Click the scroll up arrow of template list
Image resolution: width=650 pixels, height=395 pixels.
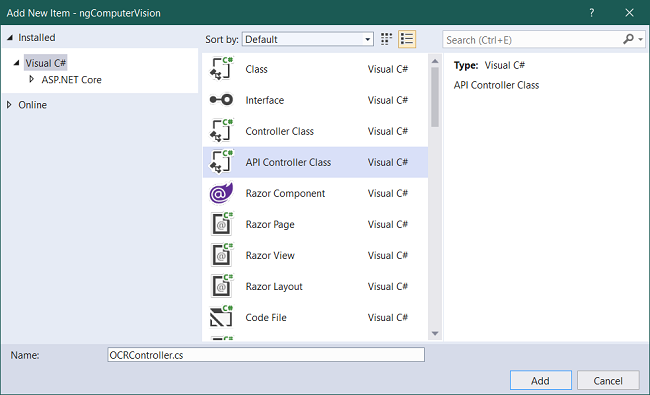pos(435,61)
